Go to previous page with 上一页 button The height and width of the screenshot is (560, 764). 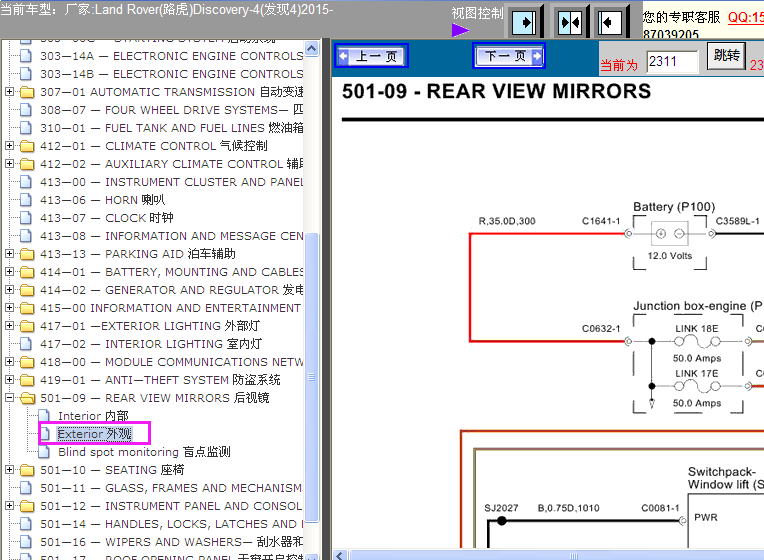(x=371, y=56)
